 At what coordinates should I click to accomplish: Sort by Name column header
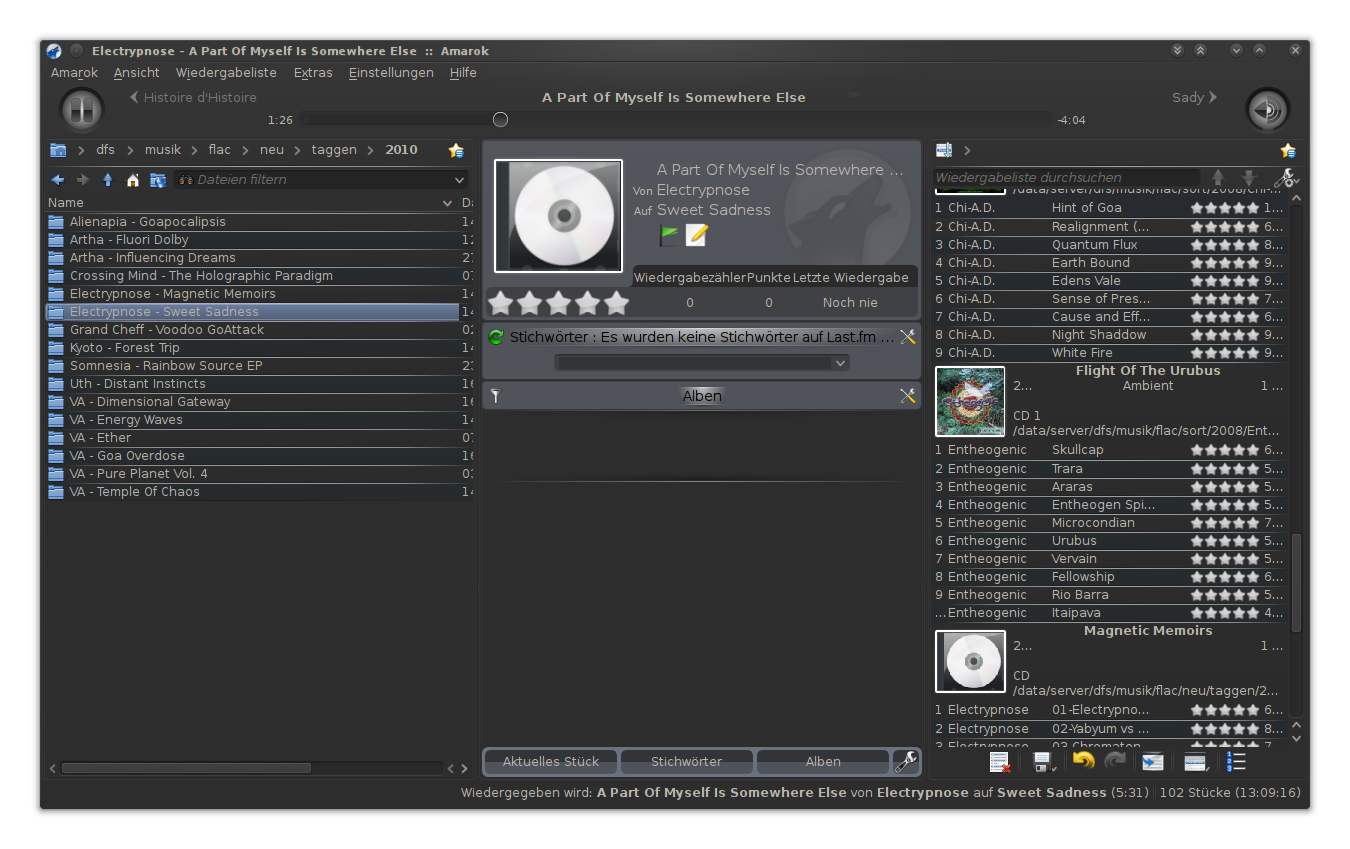coord(250,202)
